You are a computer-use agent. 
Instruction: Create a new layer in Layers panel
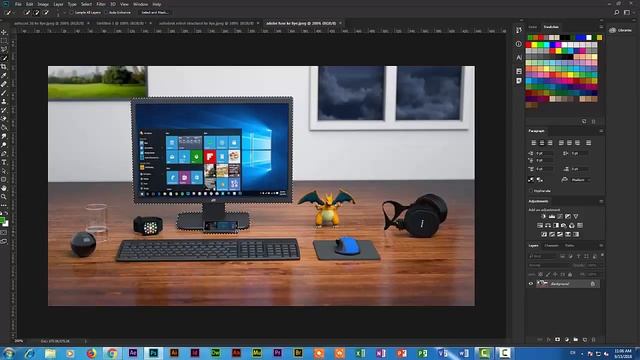584,340
